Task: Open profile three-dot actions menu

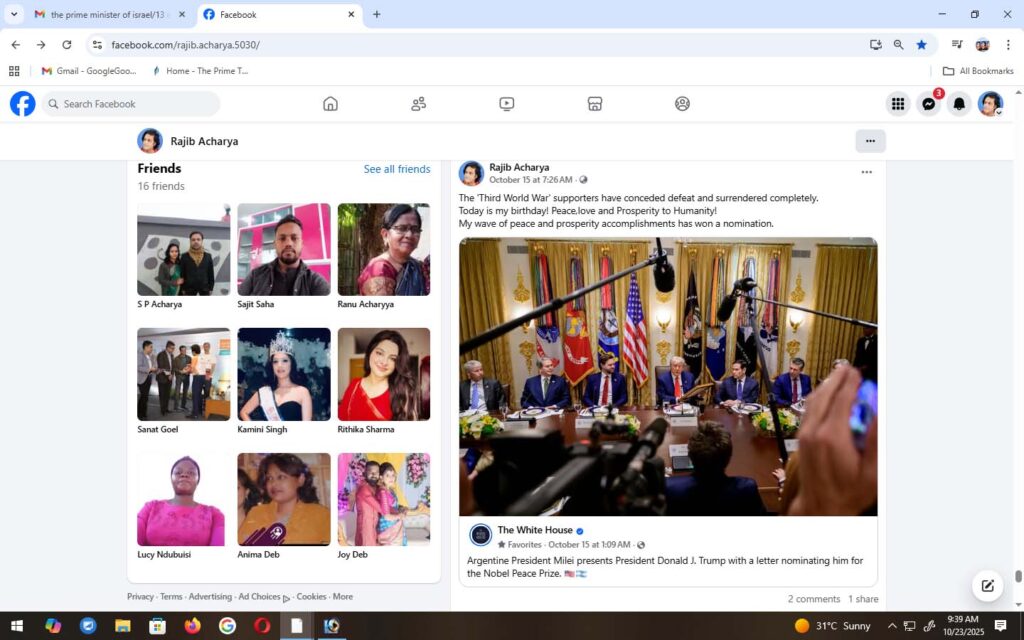Action: (870, 141)
